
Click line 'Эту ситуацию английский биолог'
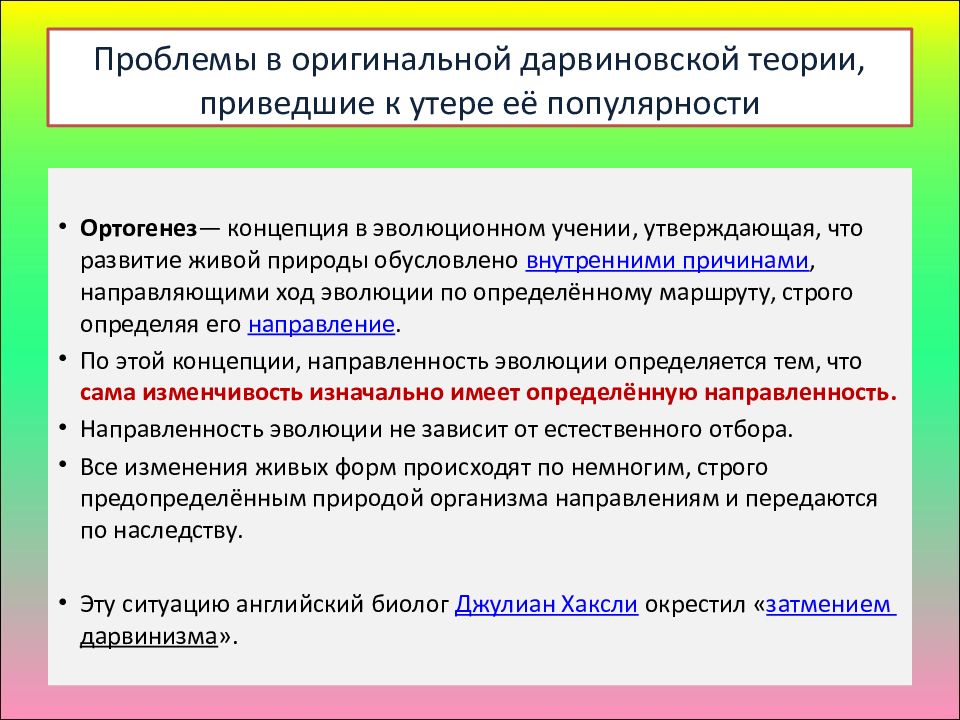point(264,604)
